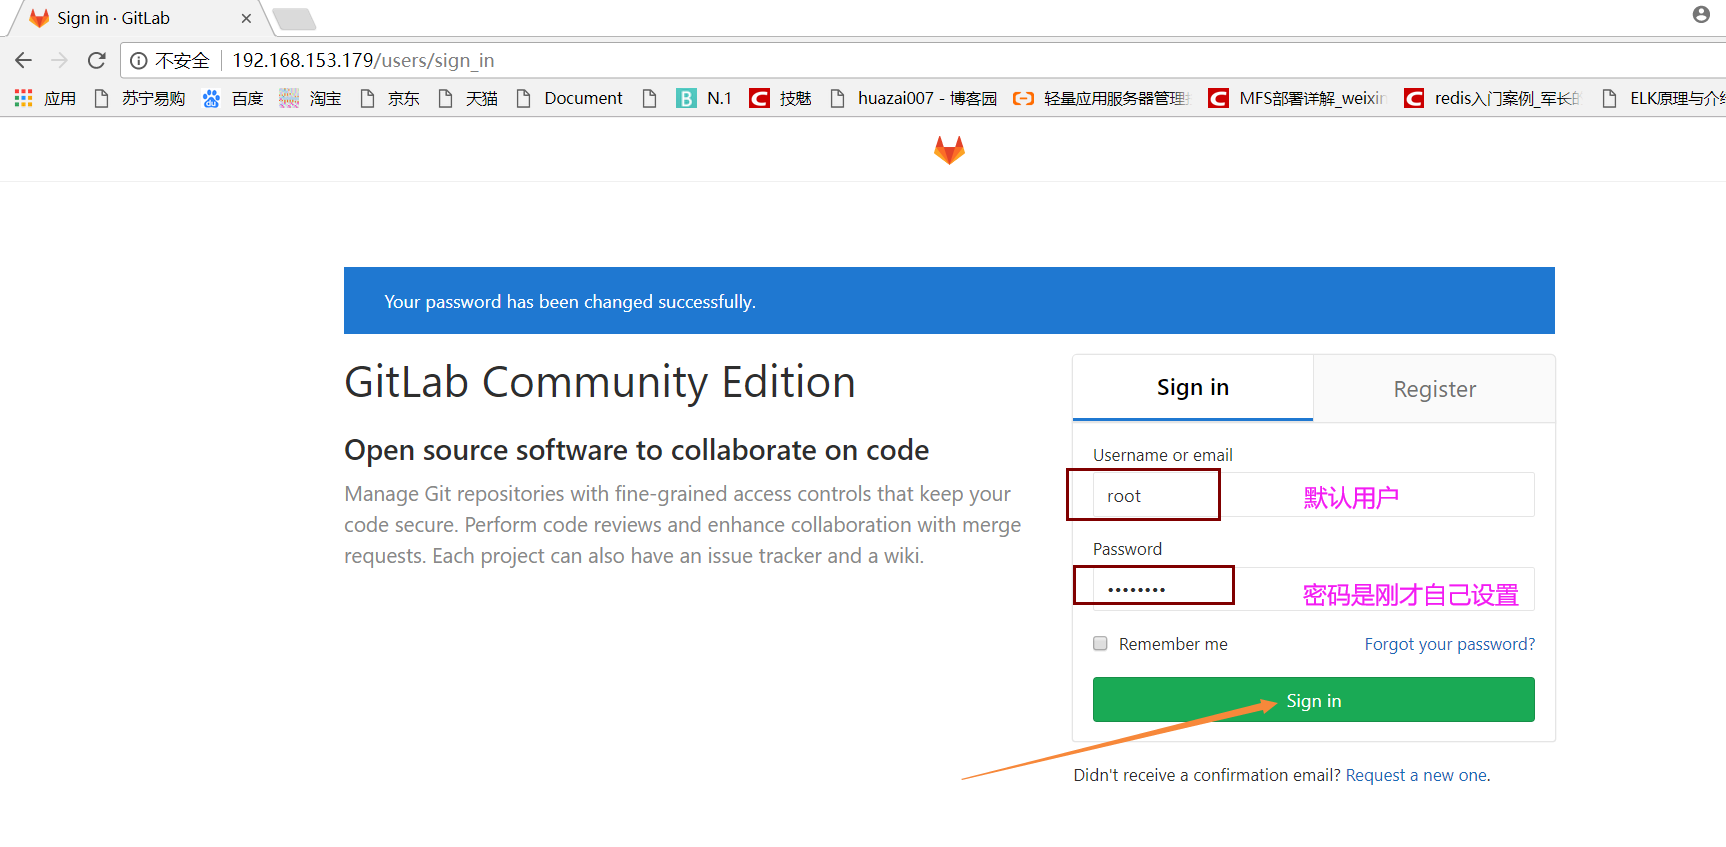This screenshot has height=847, width=1726.
Task: Click the Open source software to collaborate heading
Action: 636,450
